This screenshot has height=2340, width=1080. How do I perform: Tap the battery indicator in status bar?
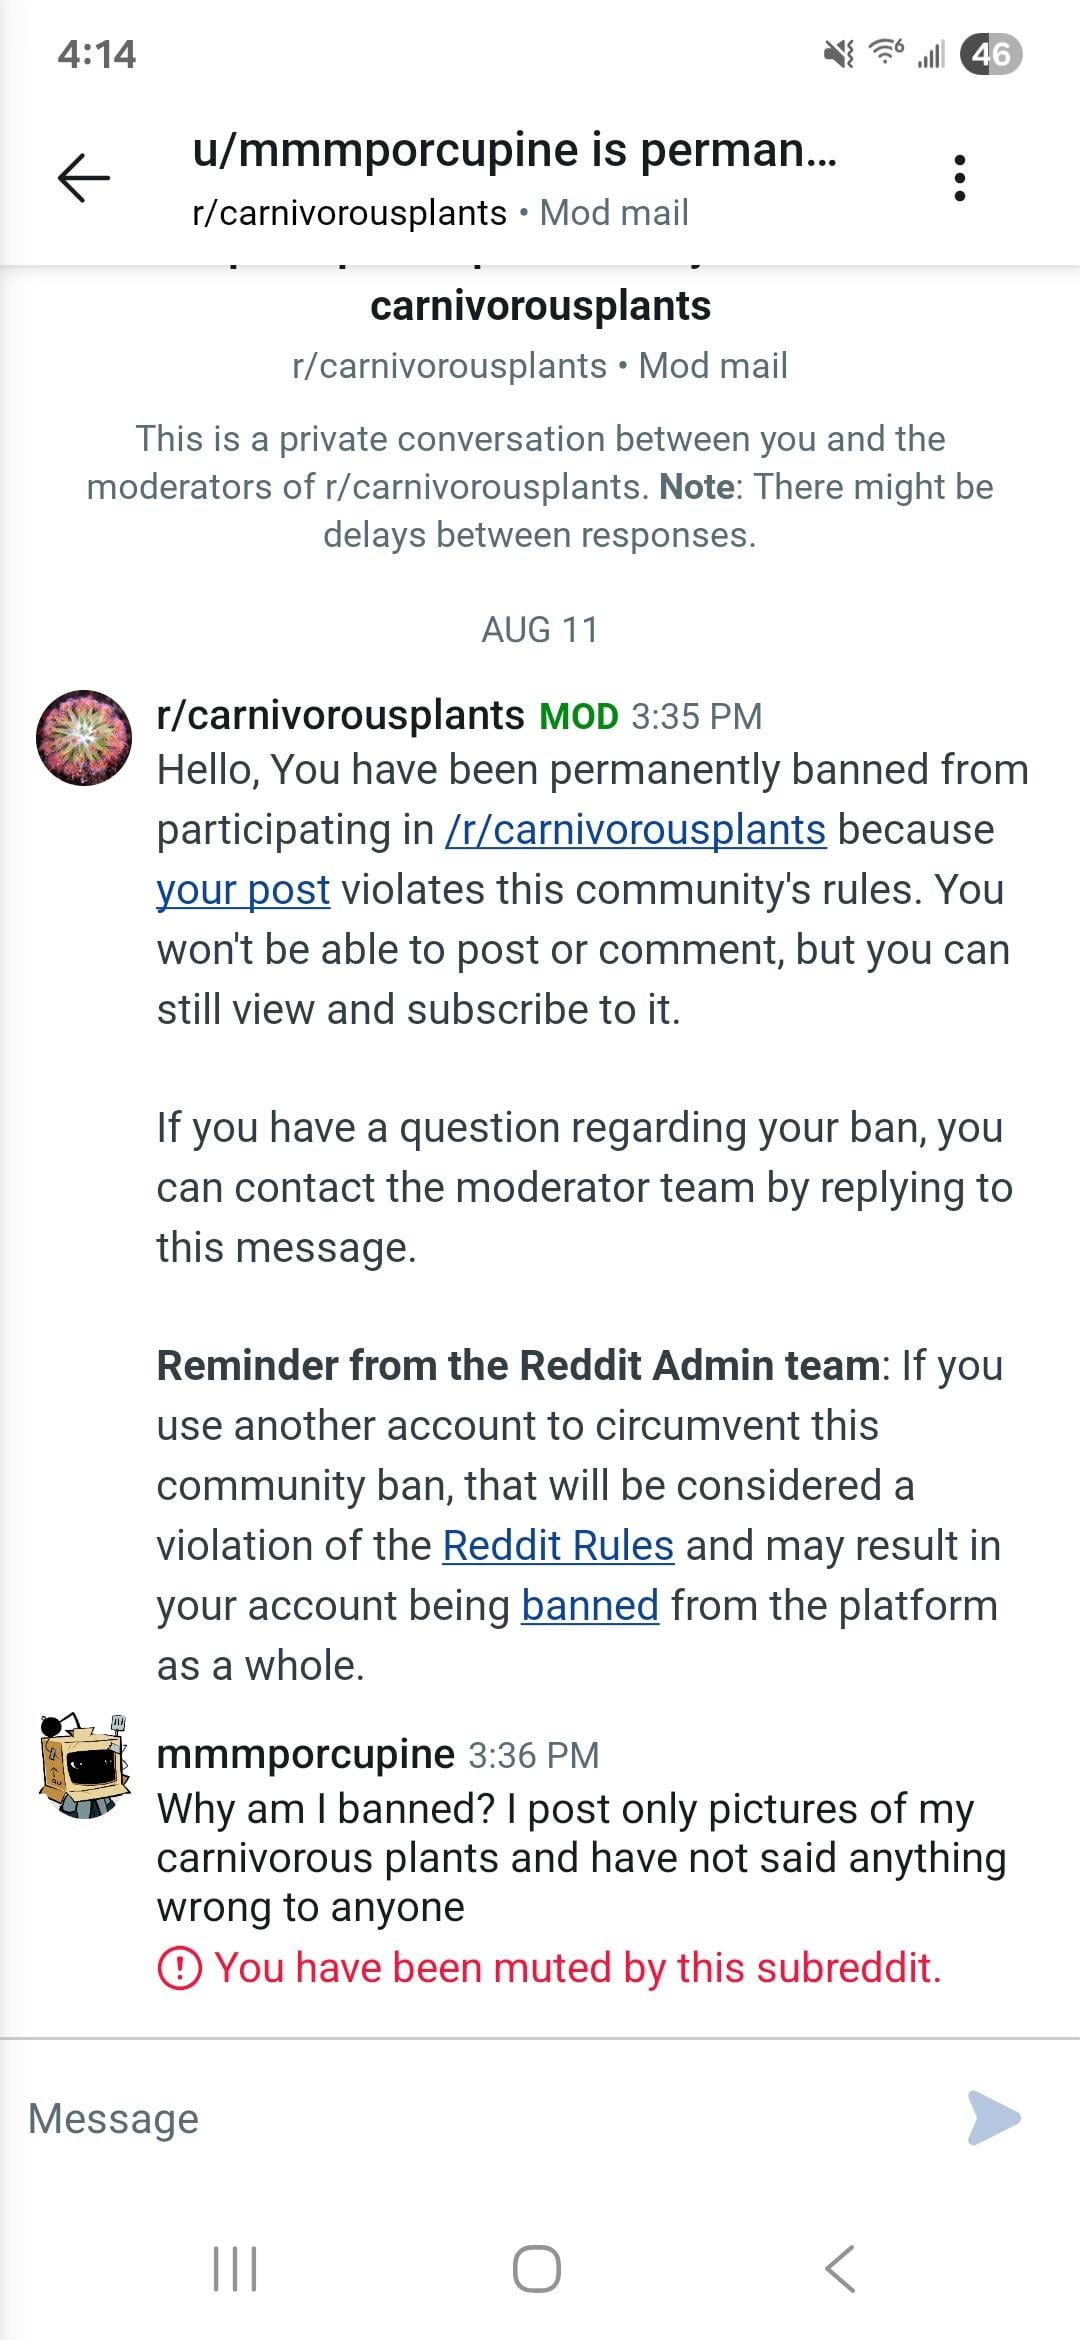pos(991,53)
